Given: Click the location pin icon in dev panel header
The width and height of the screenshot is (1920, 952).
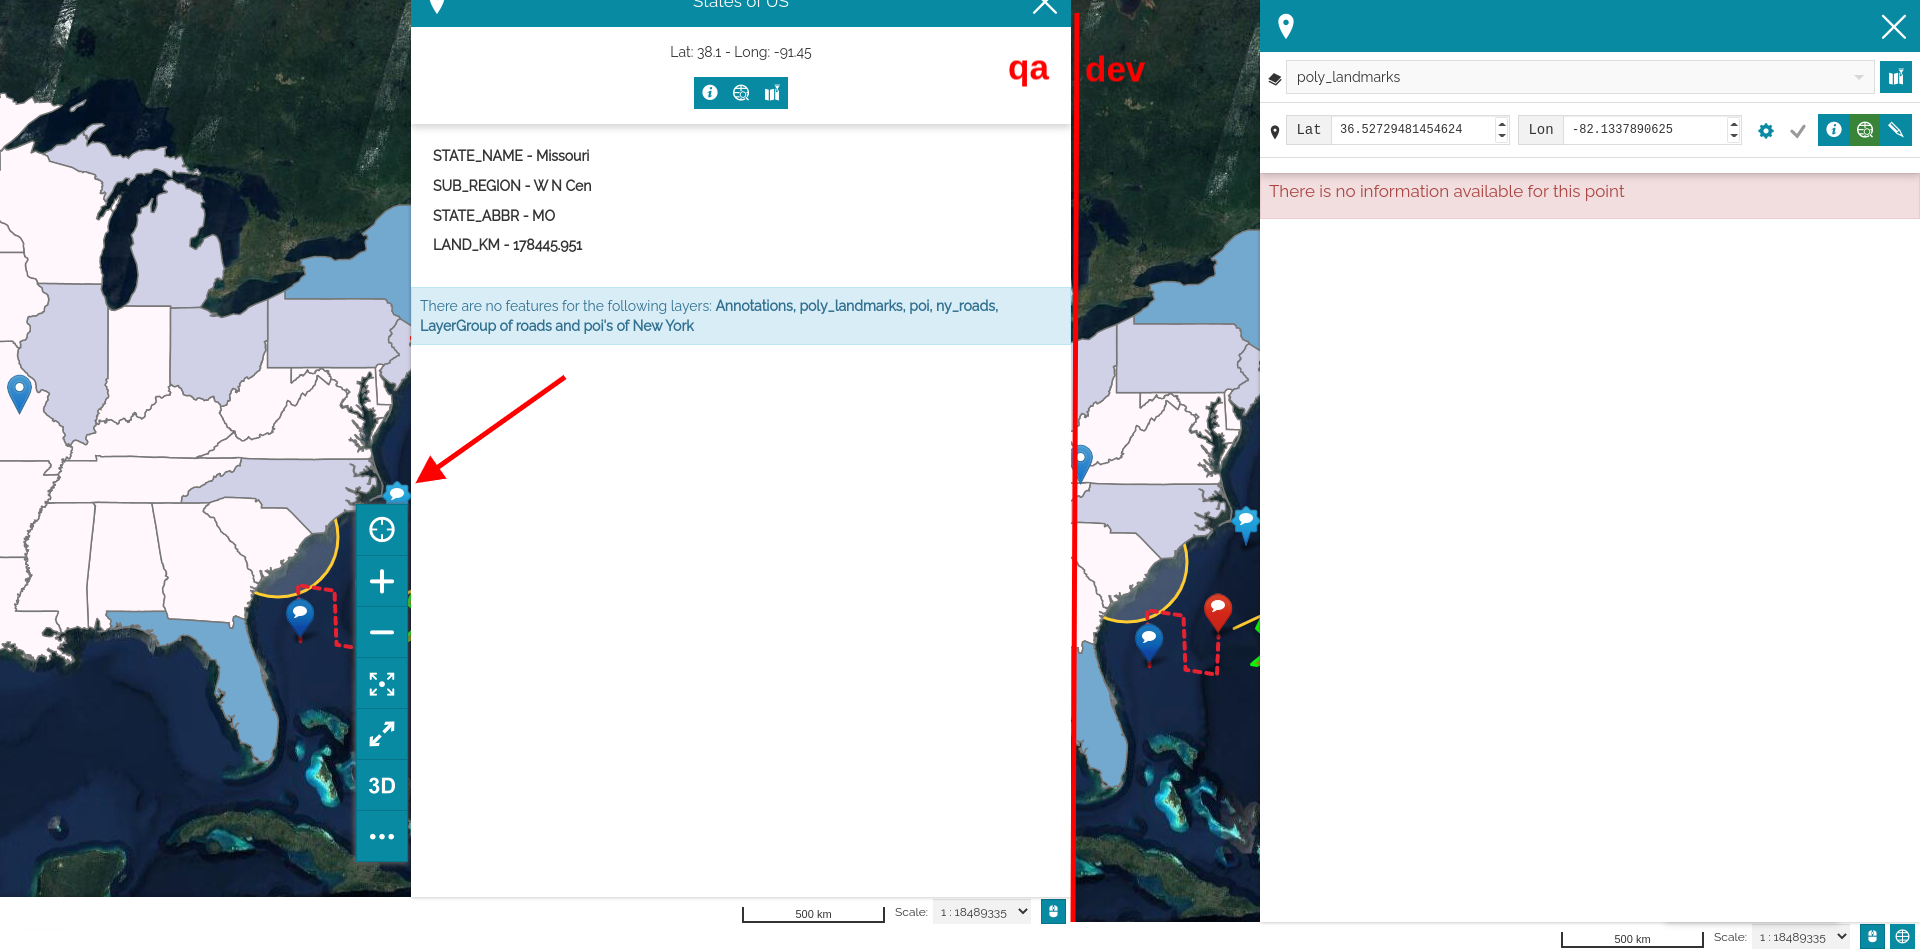Looking at the screenshot, I should pos(1286,27).
